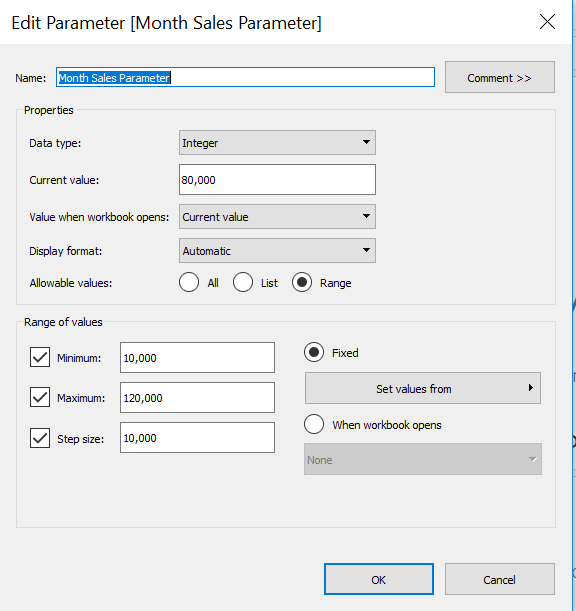Uncheck the Minimum checkbox
The image size is (576, 611).
point(40,357)
